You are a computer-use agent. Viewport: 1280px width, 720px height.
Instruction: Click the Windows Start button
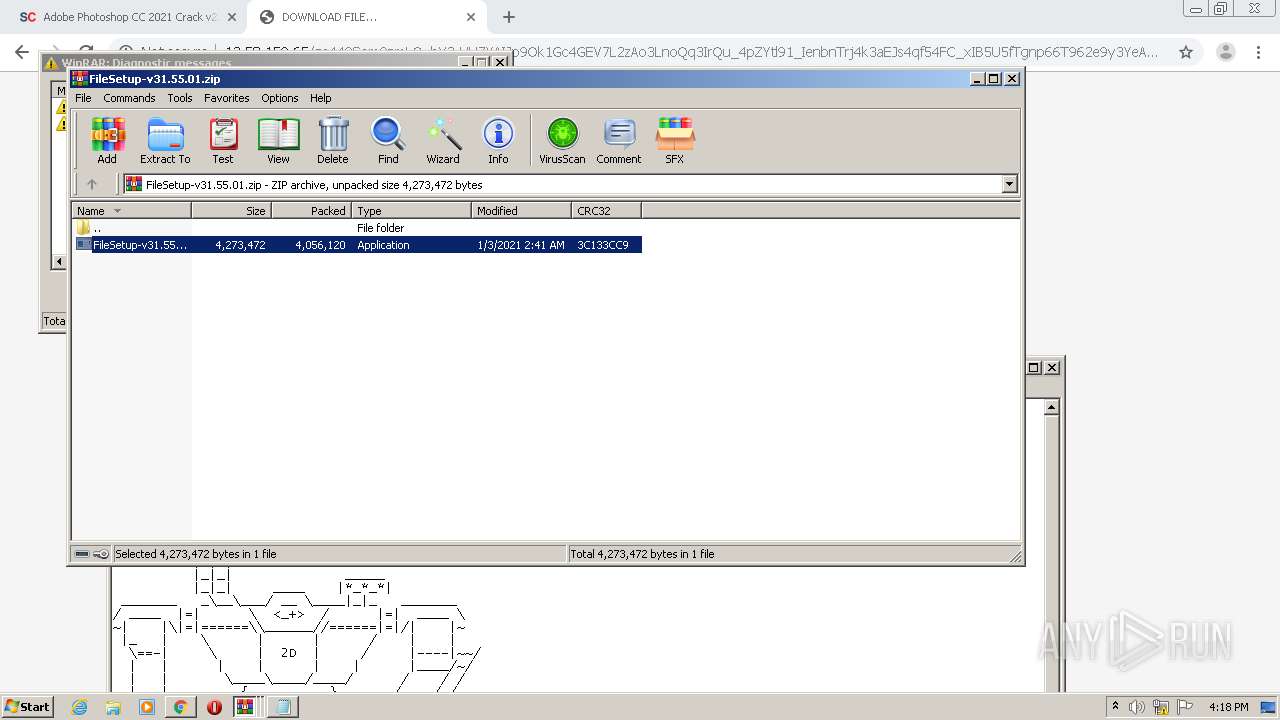point(28,706)
